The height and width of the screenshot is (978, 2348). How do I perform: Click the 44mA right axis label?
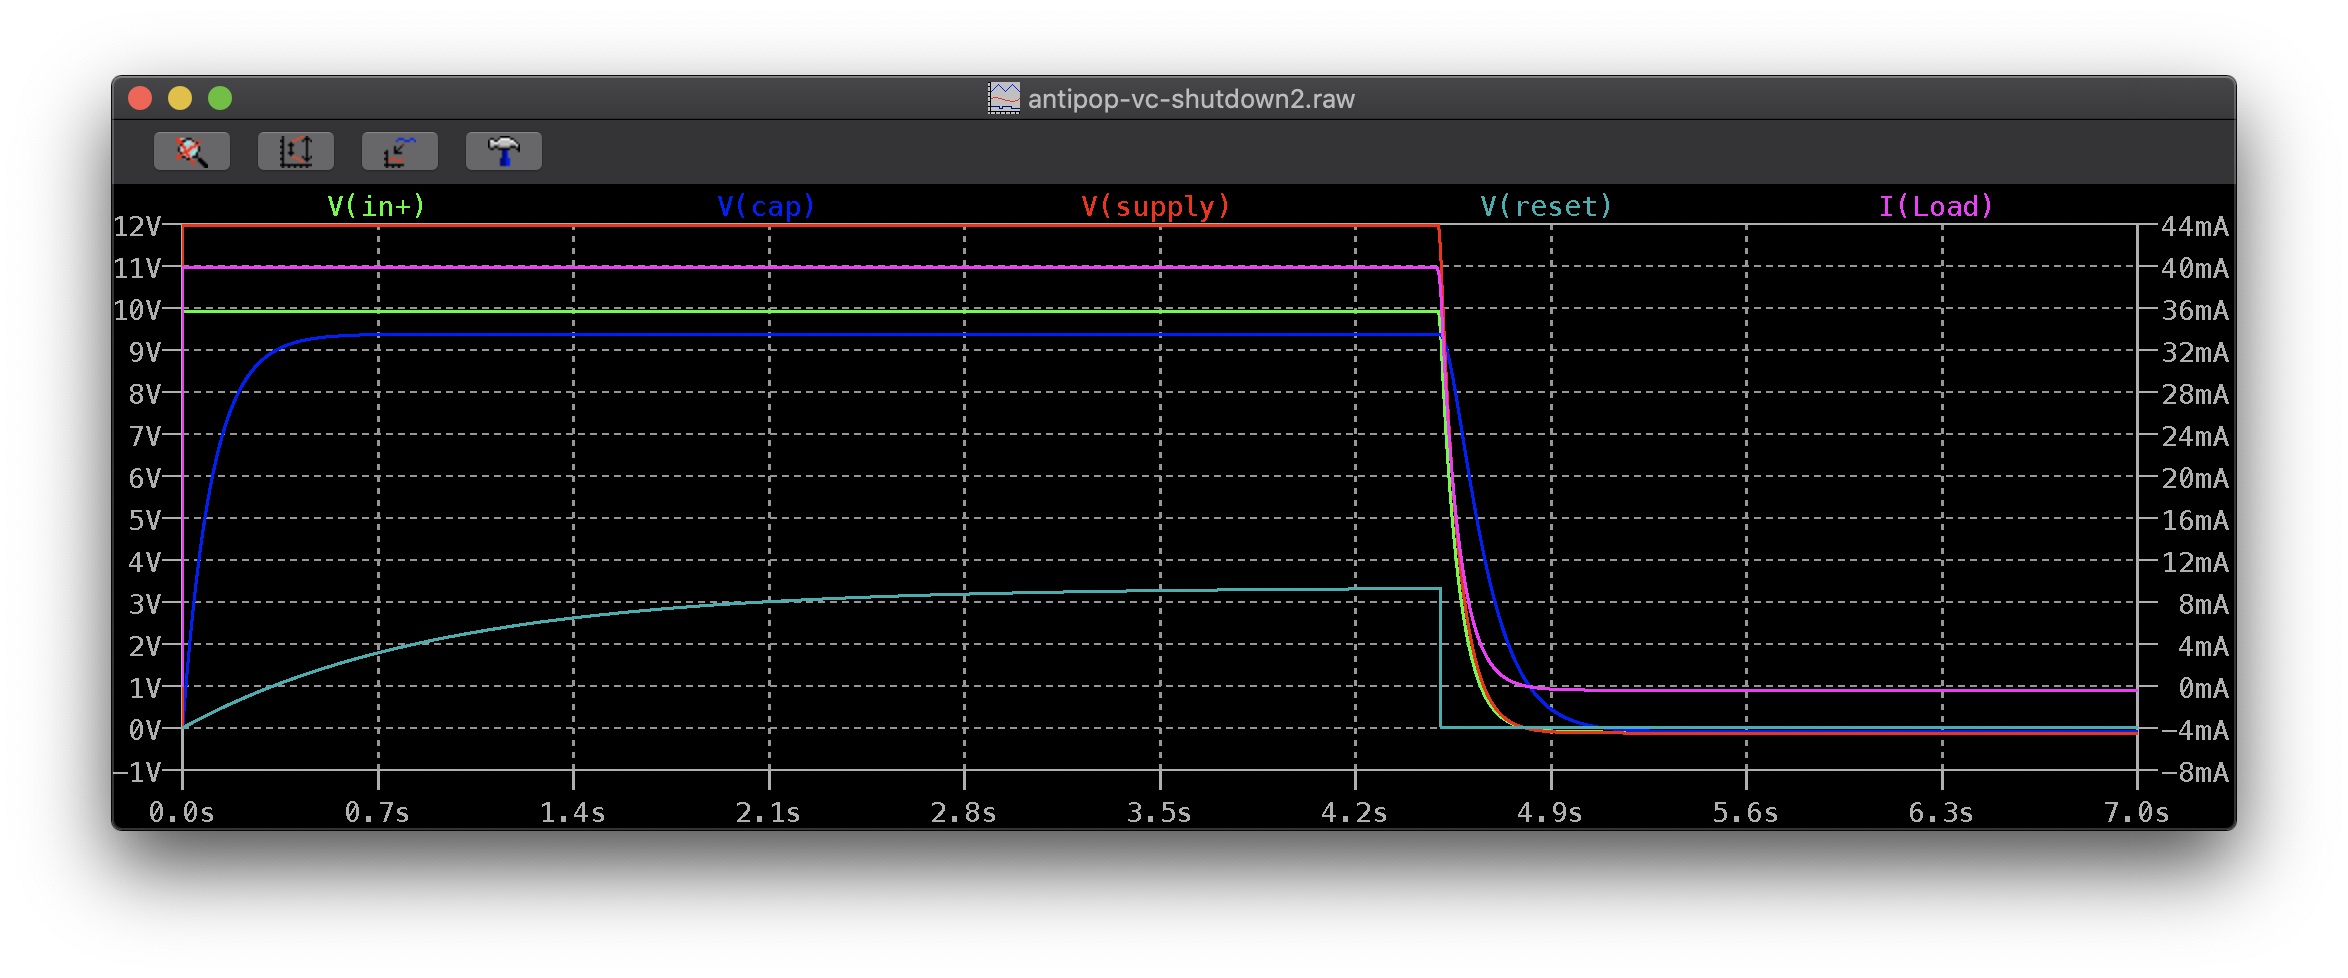2195,226
